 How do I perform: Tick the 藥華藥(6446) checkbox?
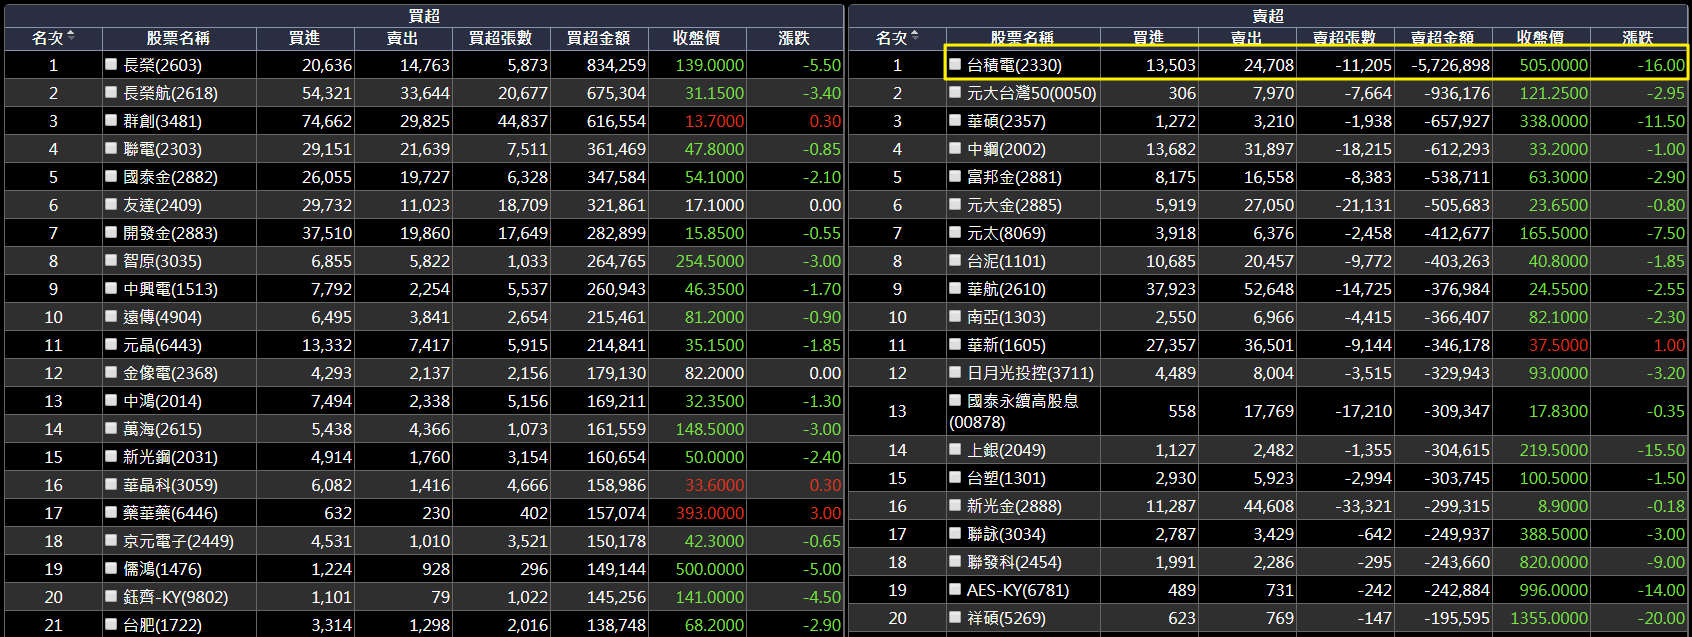pyautogui.click(x=111, y=512)
